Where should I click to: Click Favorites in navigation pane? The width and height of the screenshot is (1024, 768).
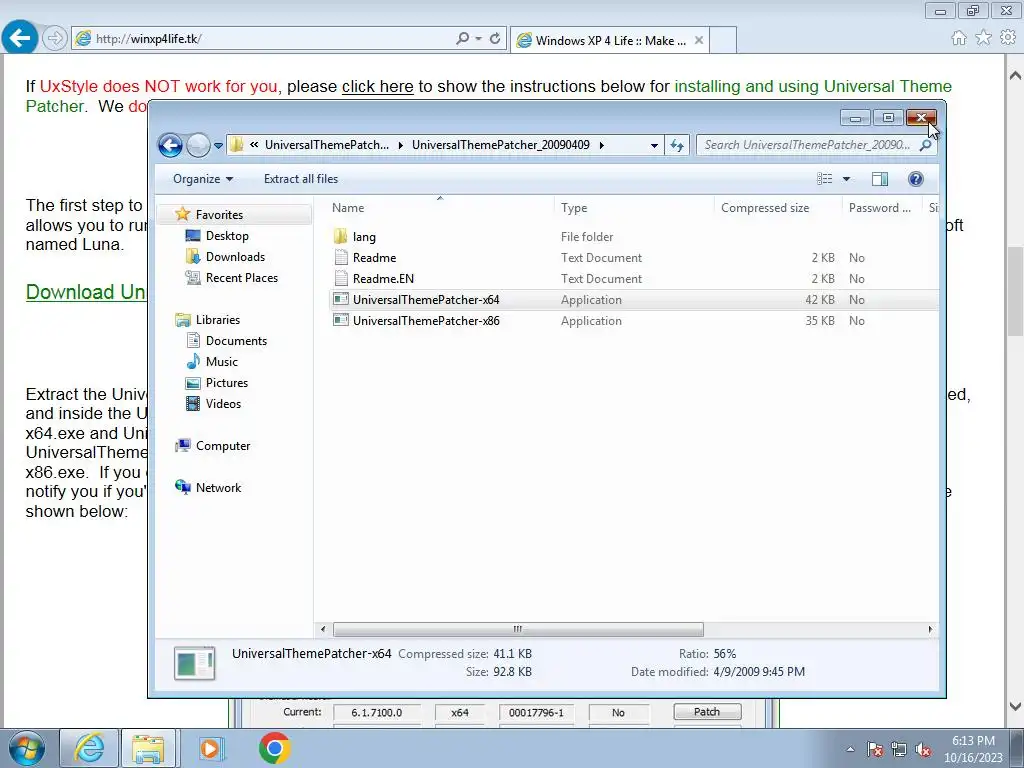coord(219,215)
